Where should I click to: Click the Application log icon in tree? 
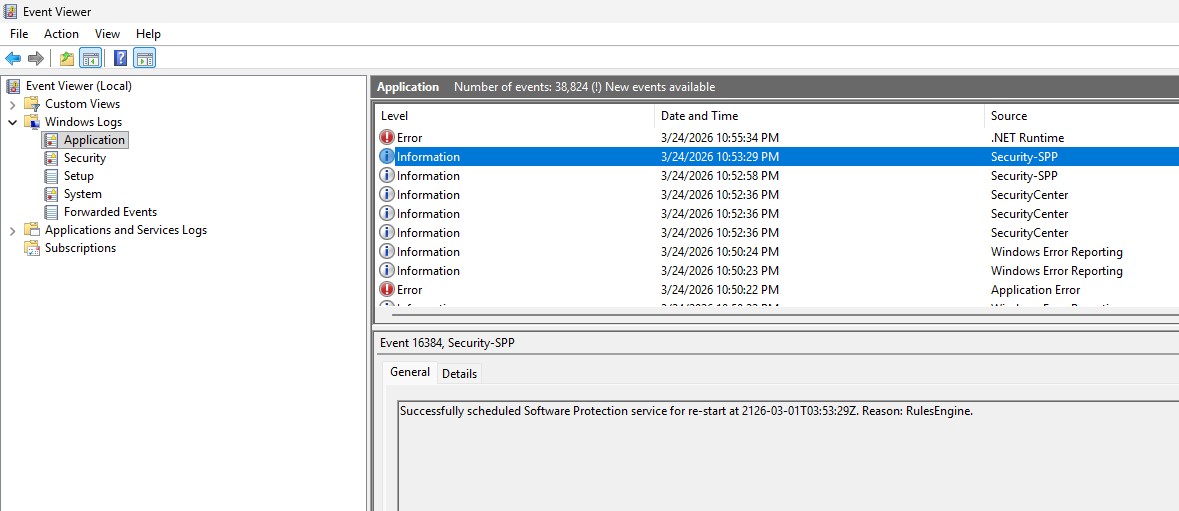pos(51,140)
